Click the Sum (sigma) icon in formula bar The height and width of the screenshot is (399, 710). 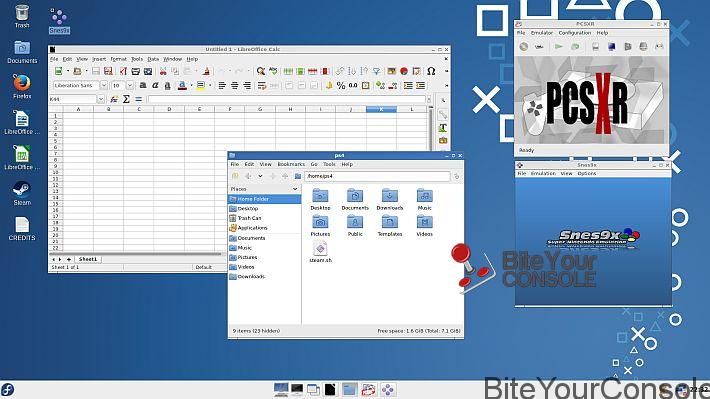[126, 99]
